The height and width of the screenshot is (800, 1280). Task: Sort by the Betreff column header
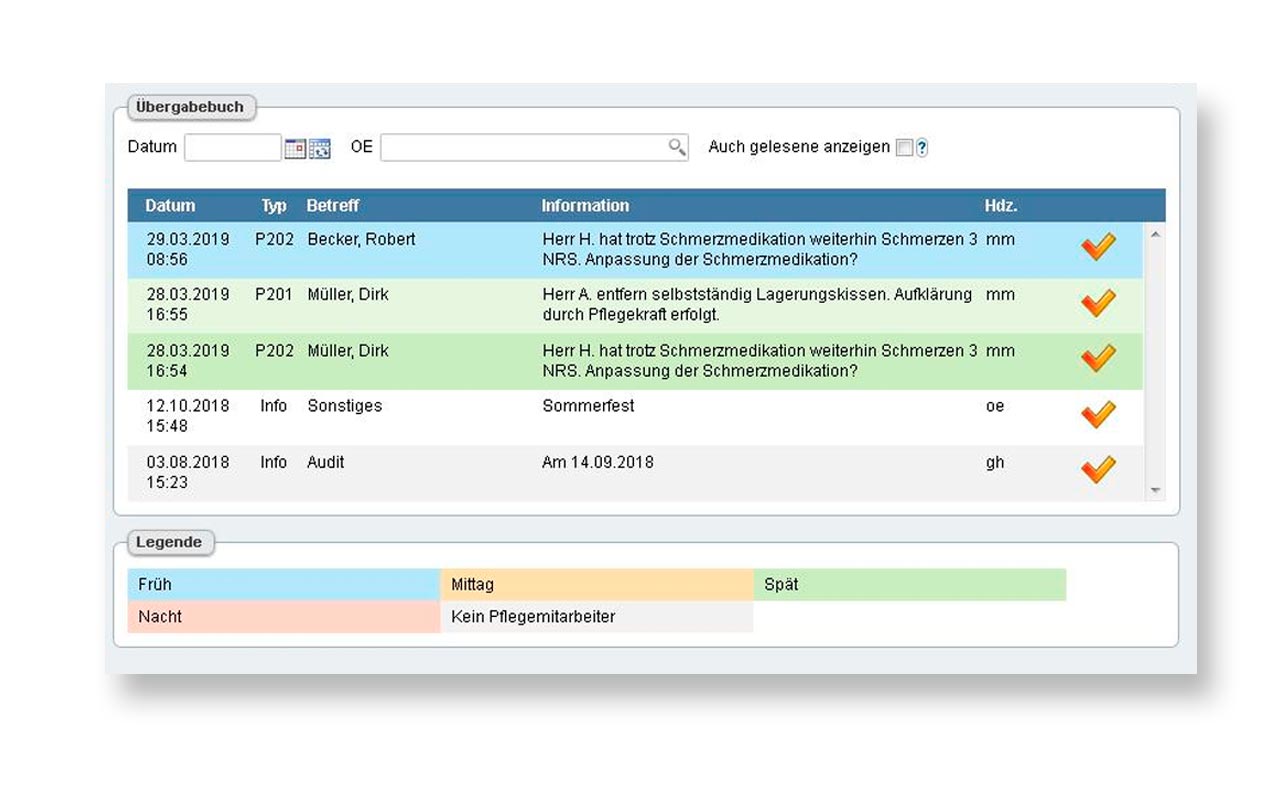(332, 206)
